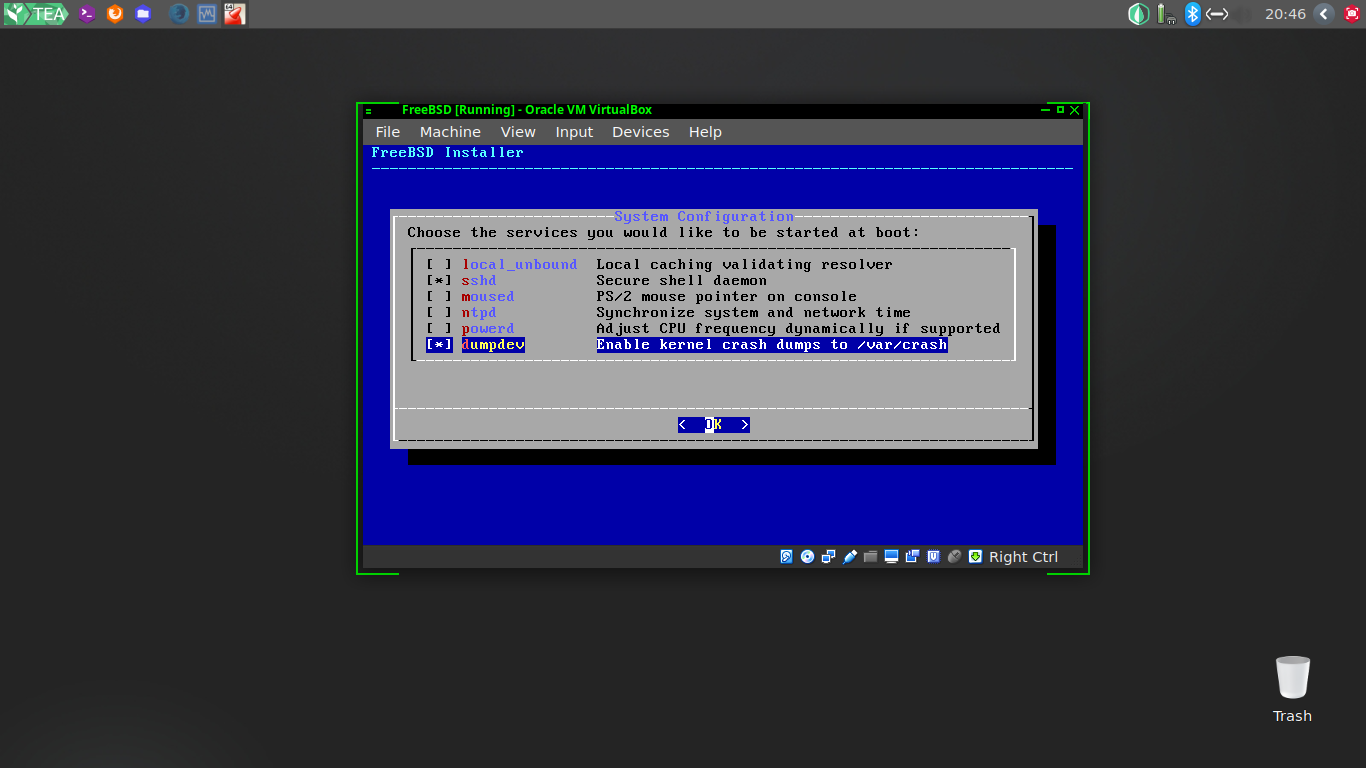Image resolution: width=1366 pixels, height=768 pixels.
Task: Launch the purple terminal icon in the panel
Action: coord(87,14)
